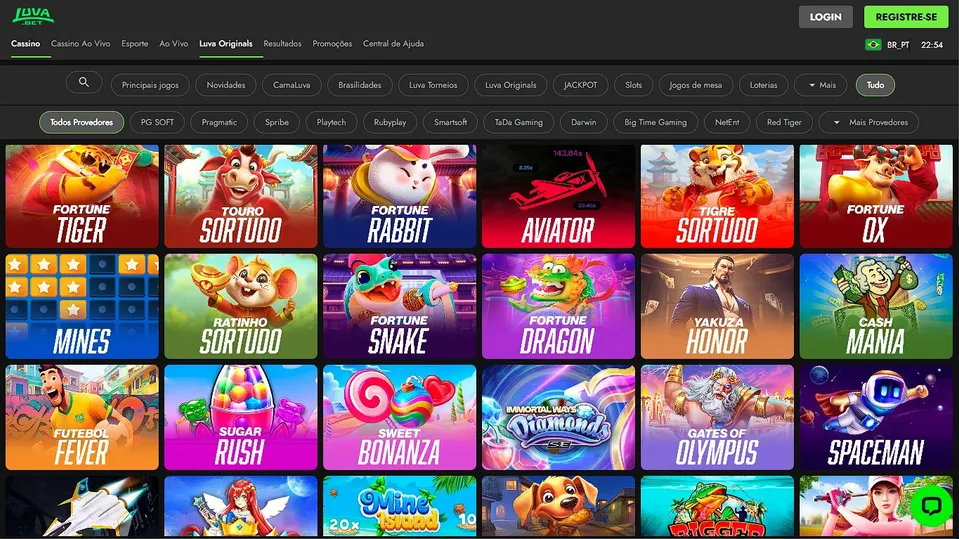959x539 pixels.
Task: Open the game search magnifier
Action: [x=84, y=82]
